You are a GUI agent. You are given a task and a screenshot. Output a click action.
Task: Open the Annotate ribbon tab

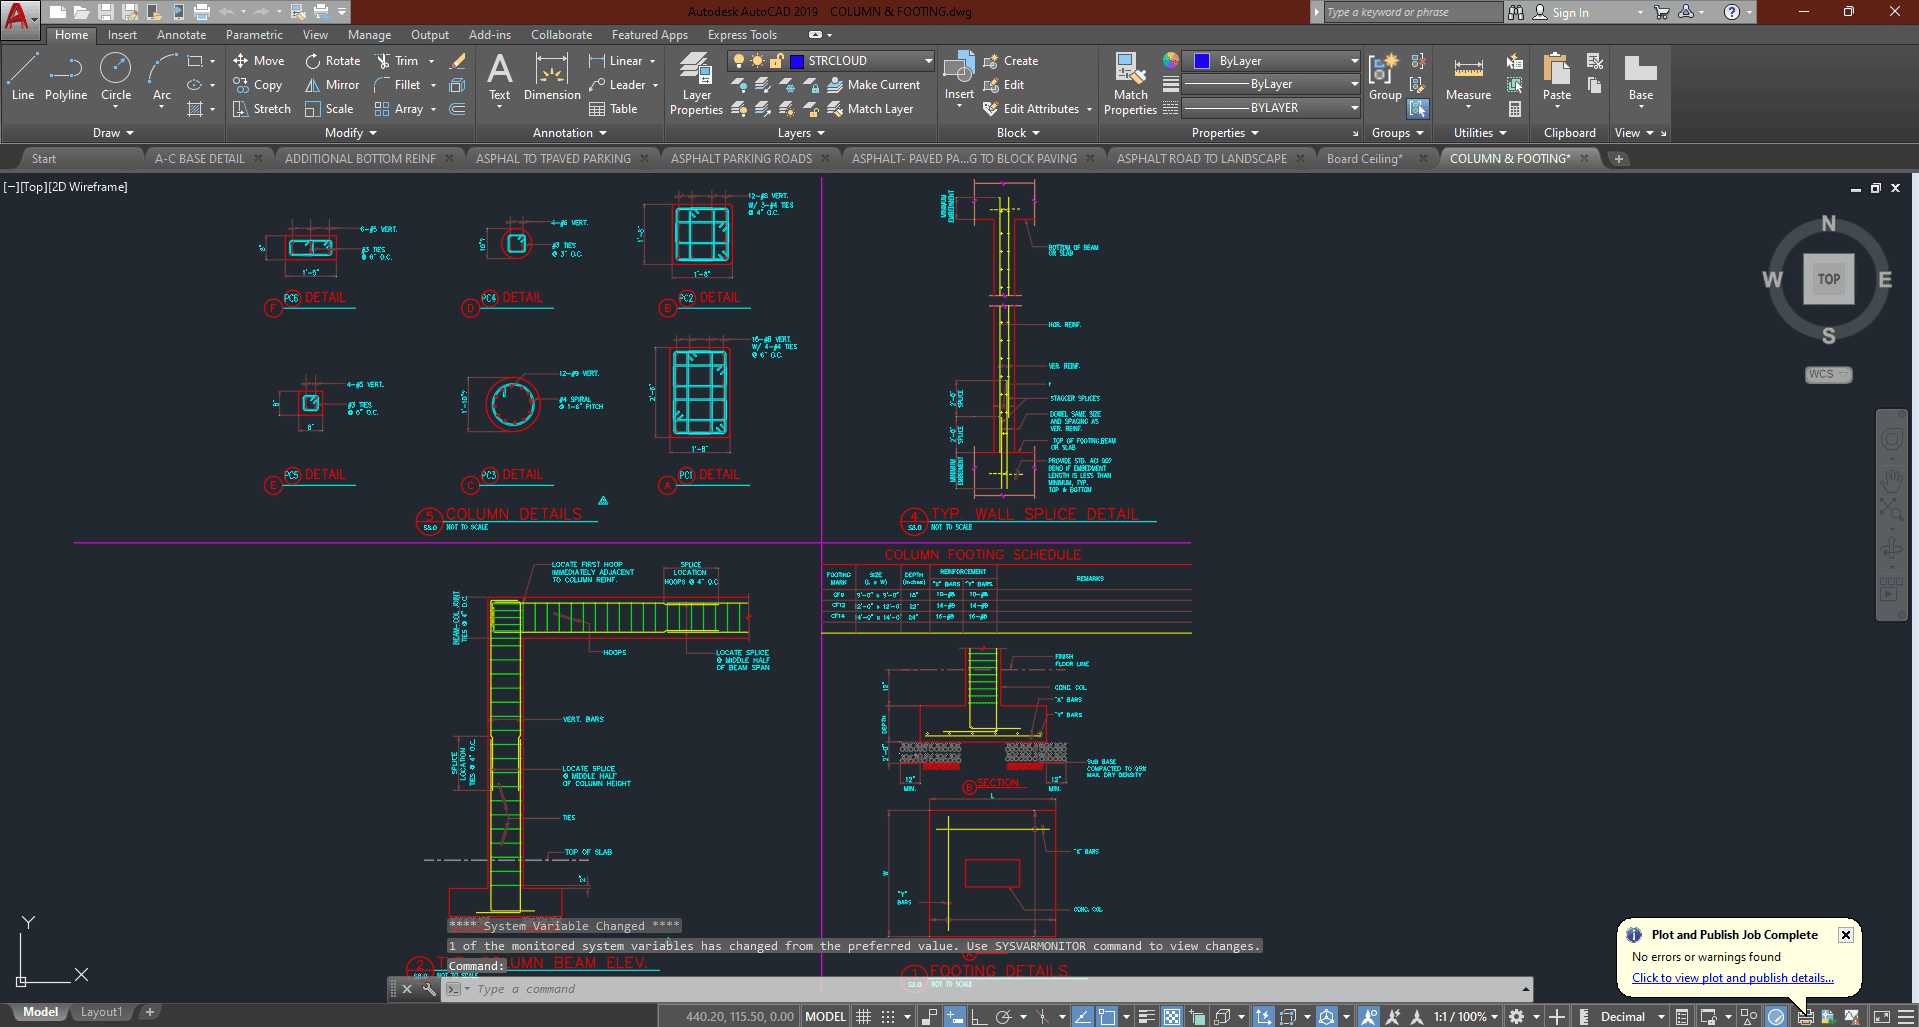181,35
